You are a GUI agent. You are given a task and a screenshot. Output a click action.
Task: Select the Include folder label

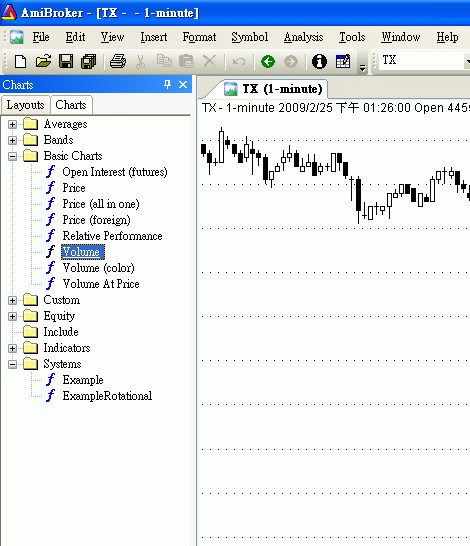pos(61,332)
